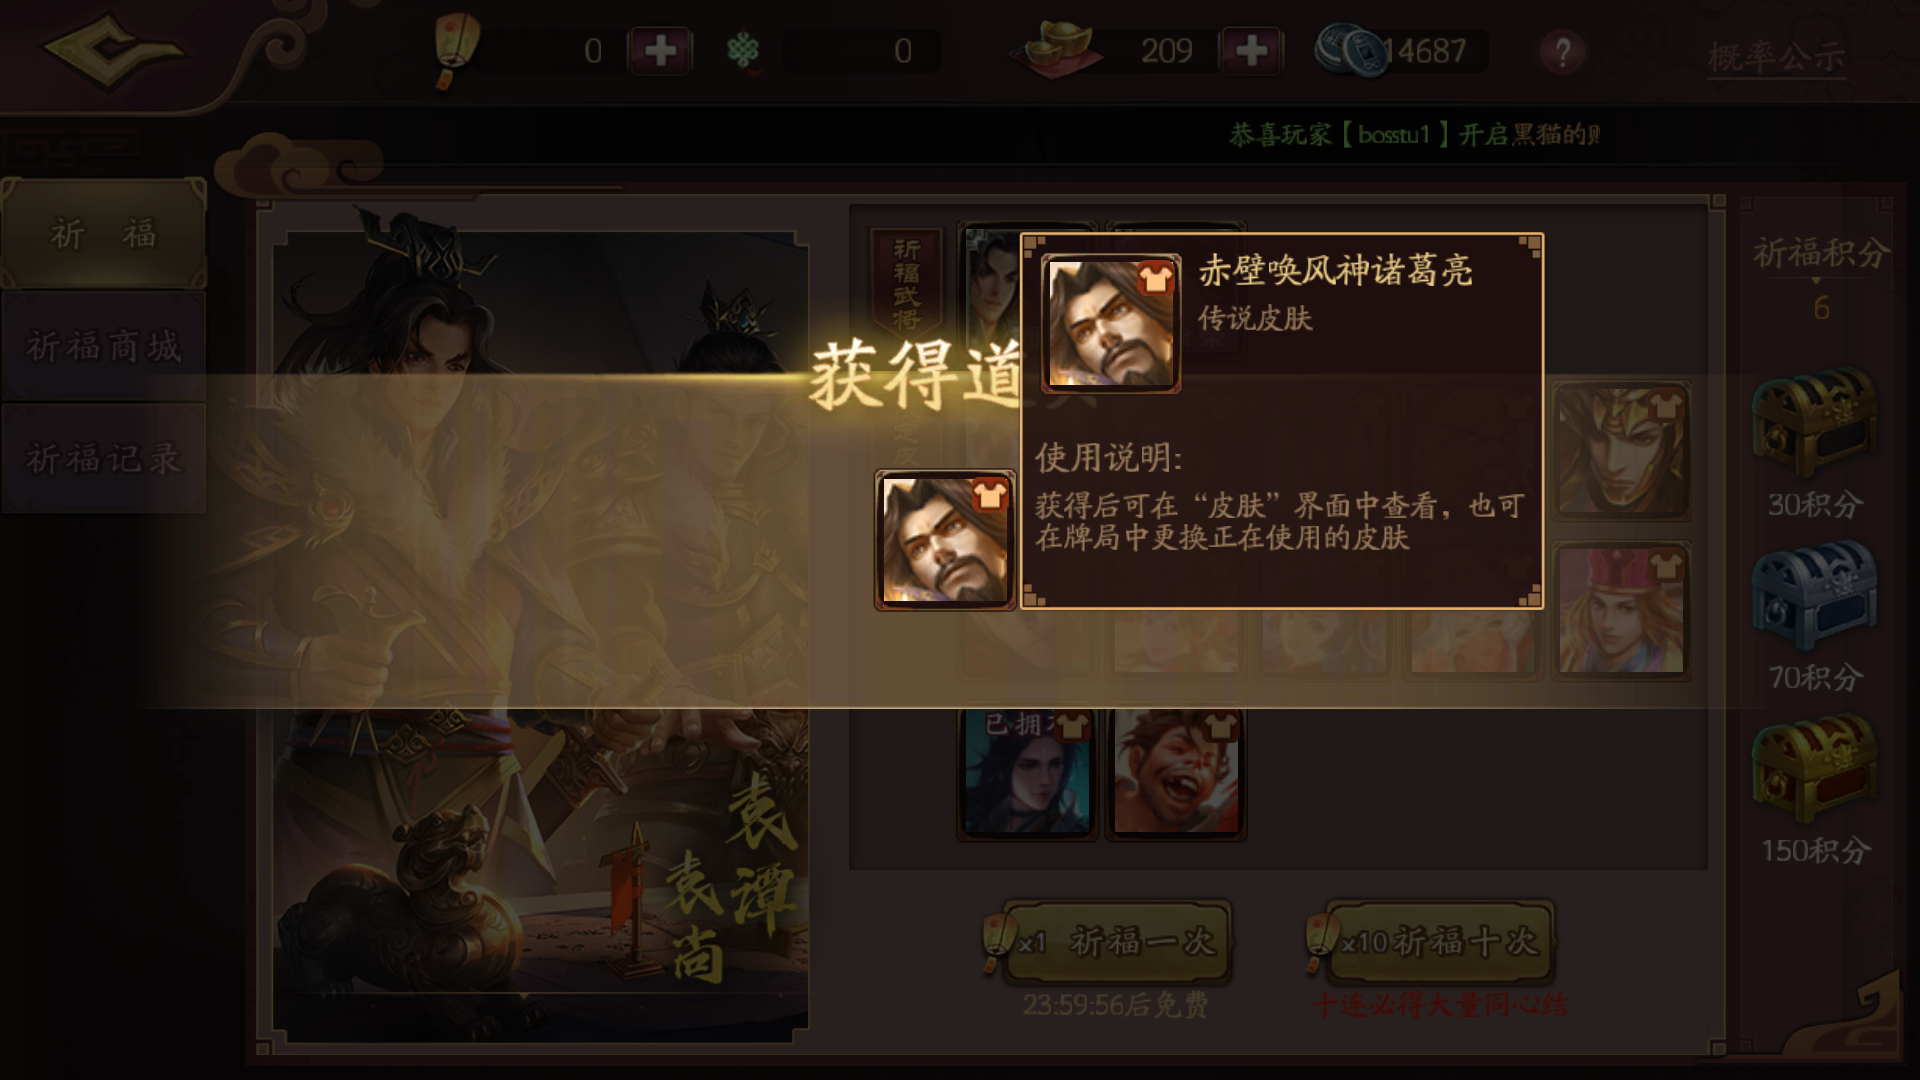
Task: Add gold ingots with the plus button
Action: [x=1251, y=51]
